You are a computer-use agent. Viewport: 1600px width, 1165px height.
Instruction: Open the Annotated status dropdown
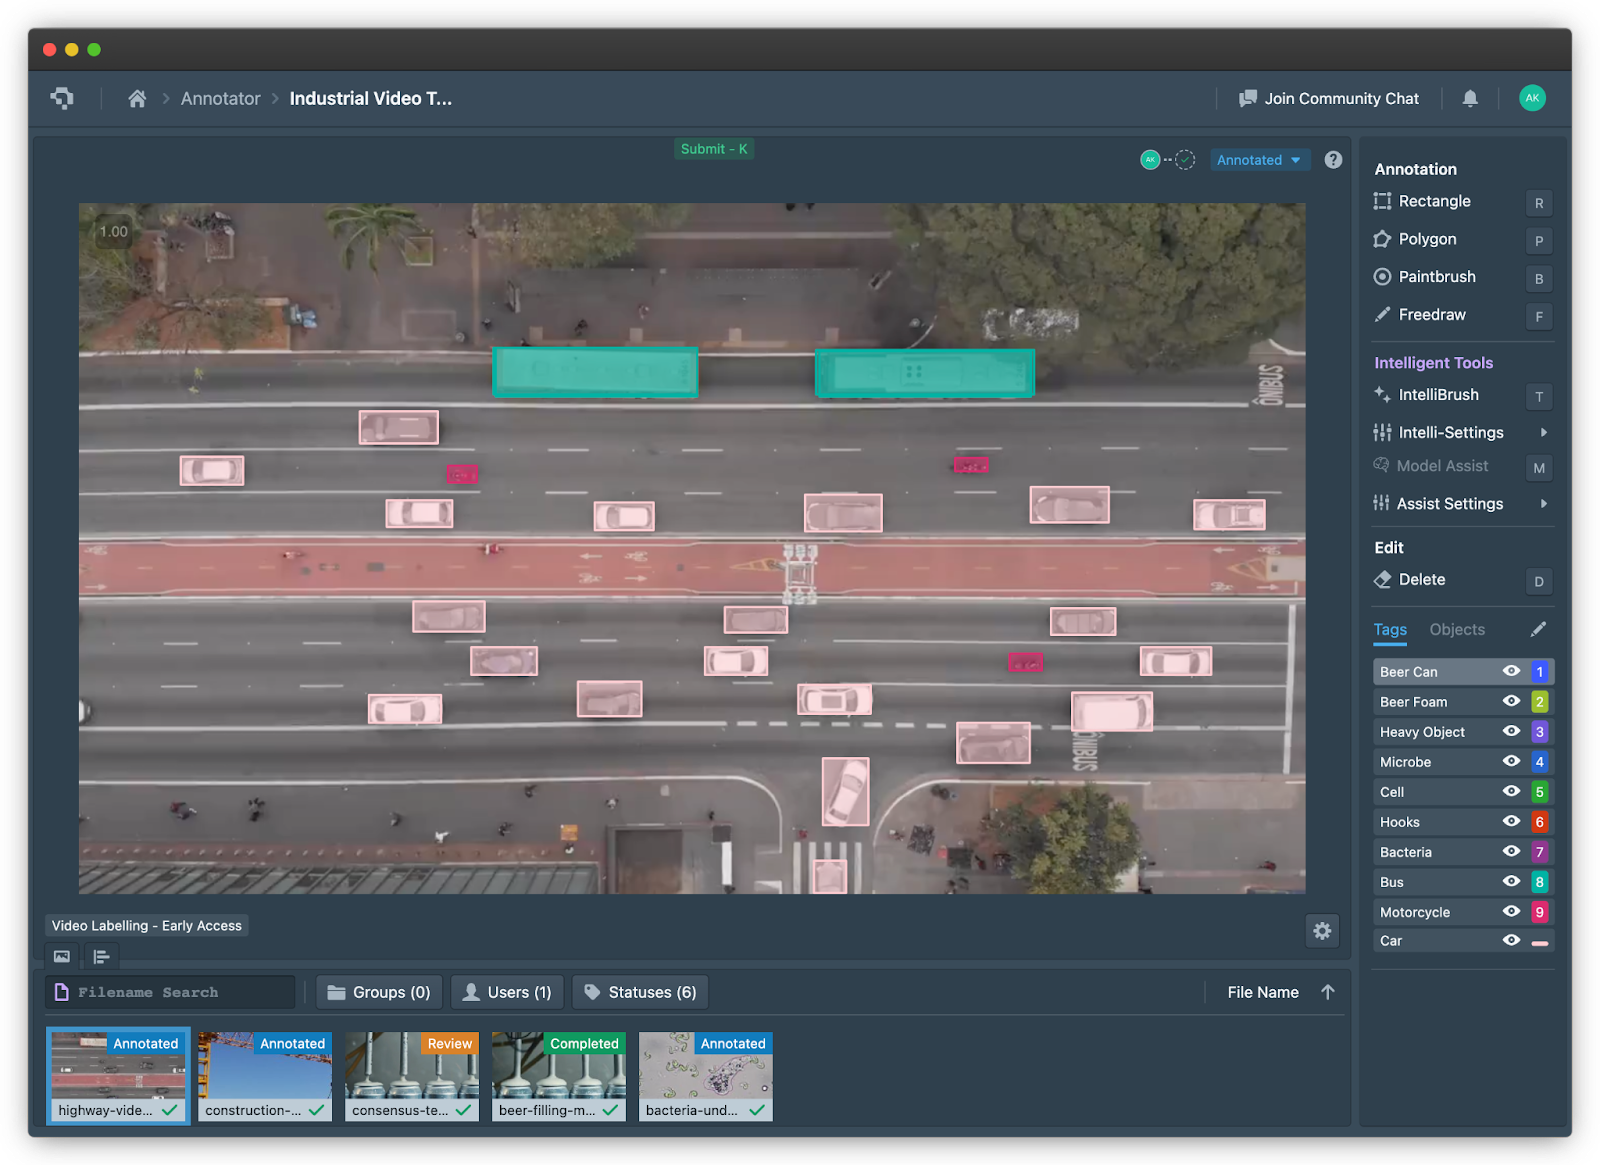pyautogui.click(x=1259, y=159)
